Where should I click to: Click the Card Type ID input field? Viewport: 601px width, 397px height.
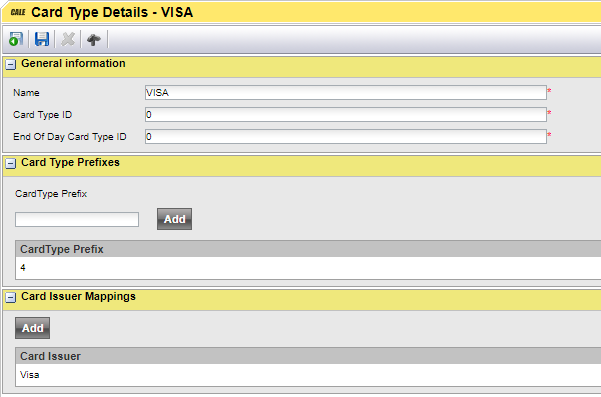pos(346,115)
